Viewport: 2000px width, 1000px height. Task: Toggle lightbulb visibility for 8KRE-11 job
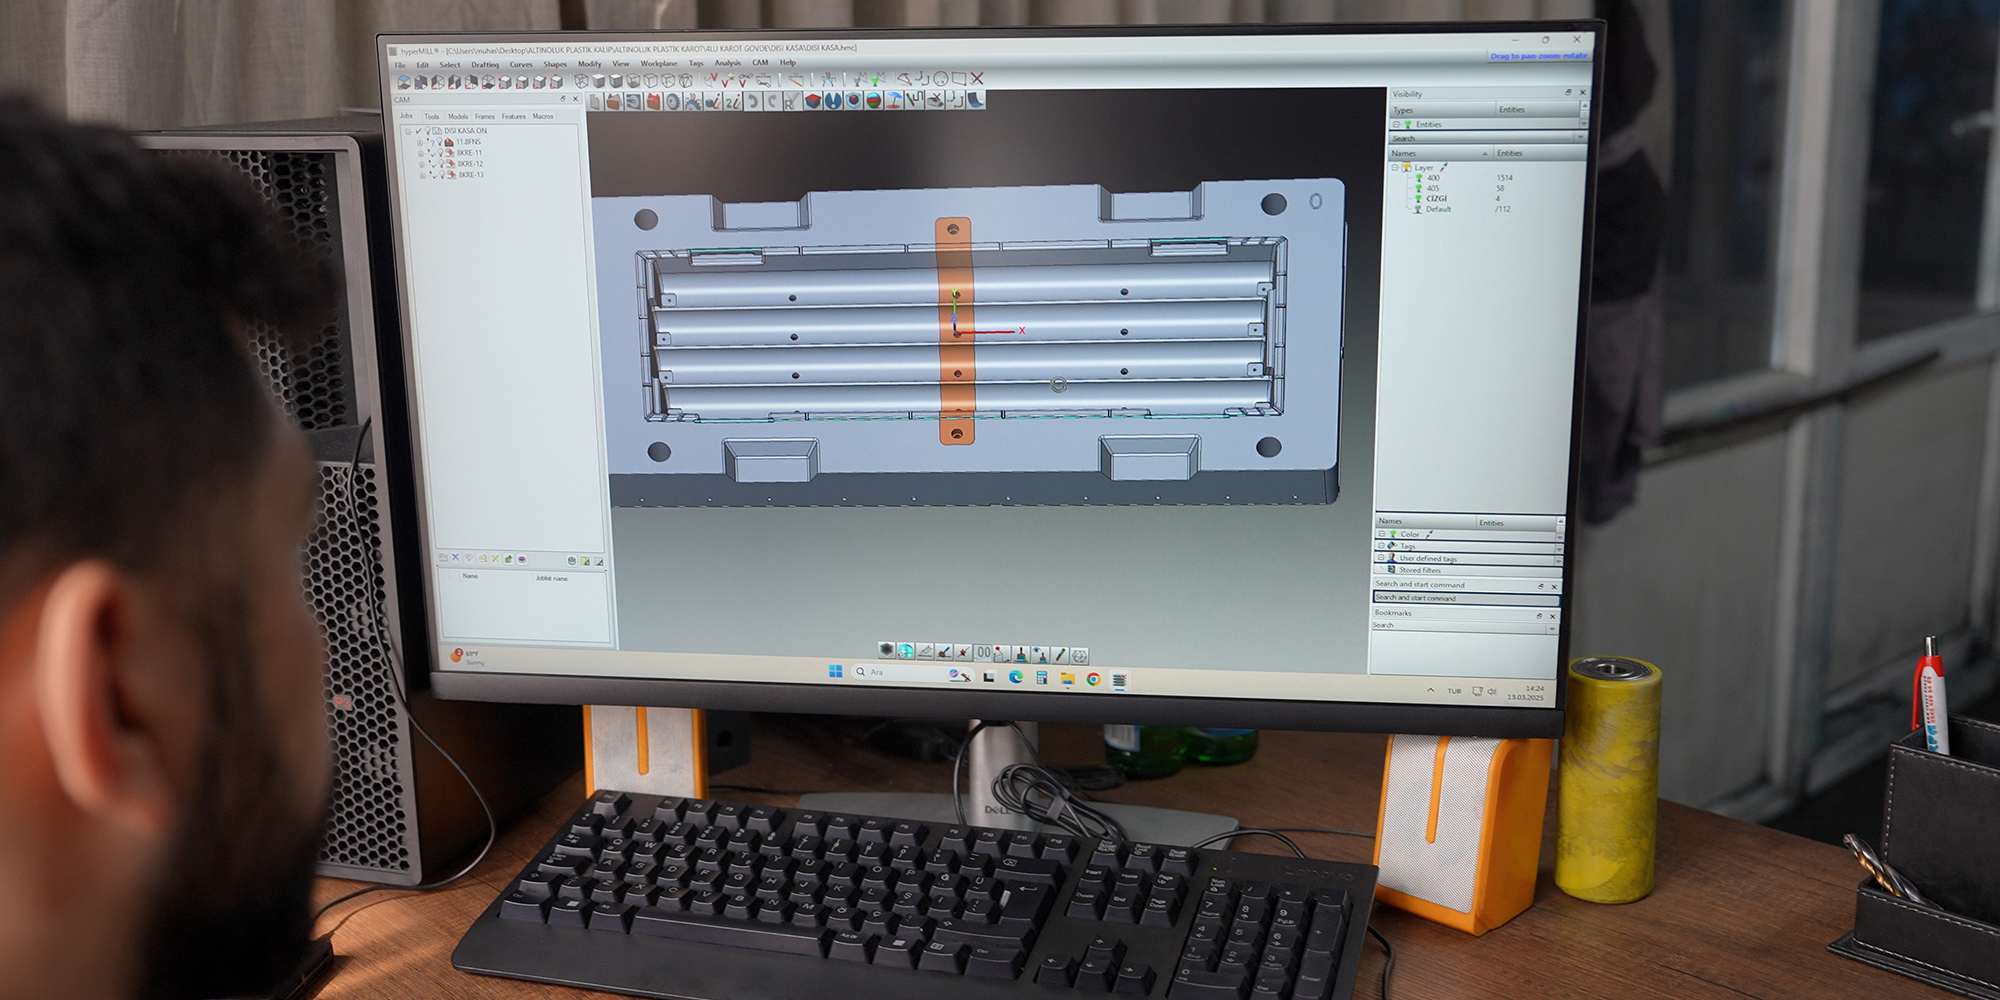[x=441, y=153]
